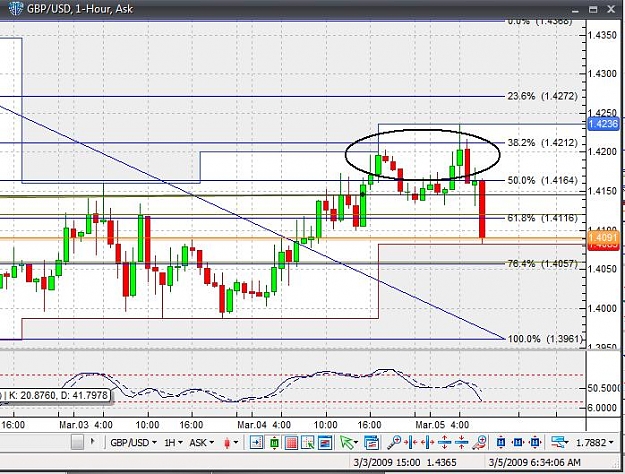This screenshot has width=625, height=474.
Task: Click the GBP/USD, 1-Hour, Ask title
Action: pos(80,9)
